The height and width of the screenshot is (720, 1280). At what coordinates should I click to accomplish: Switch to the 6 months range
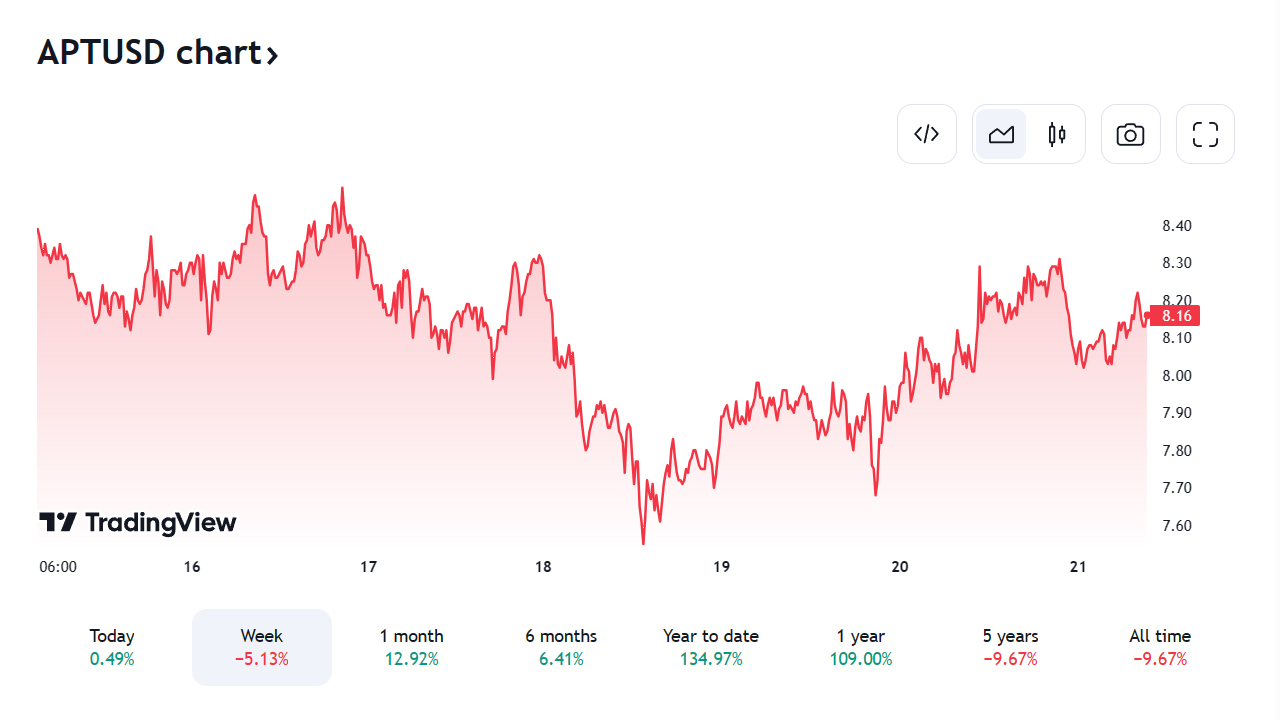click(x=561, y=647)
